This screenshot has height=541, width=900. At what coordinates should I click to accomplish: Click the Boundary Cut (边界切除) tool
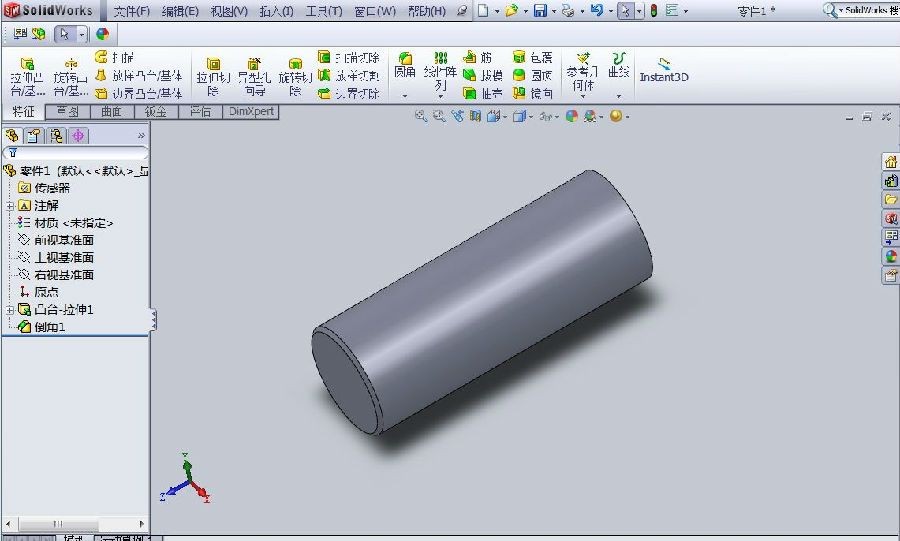[x=348, y=93]
